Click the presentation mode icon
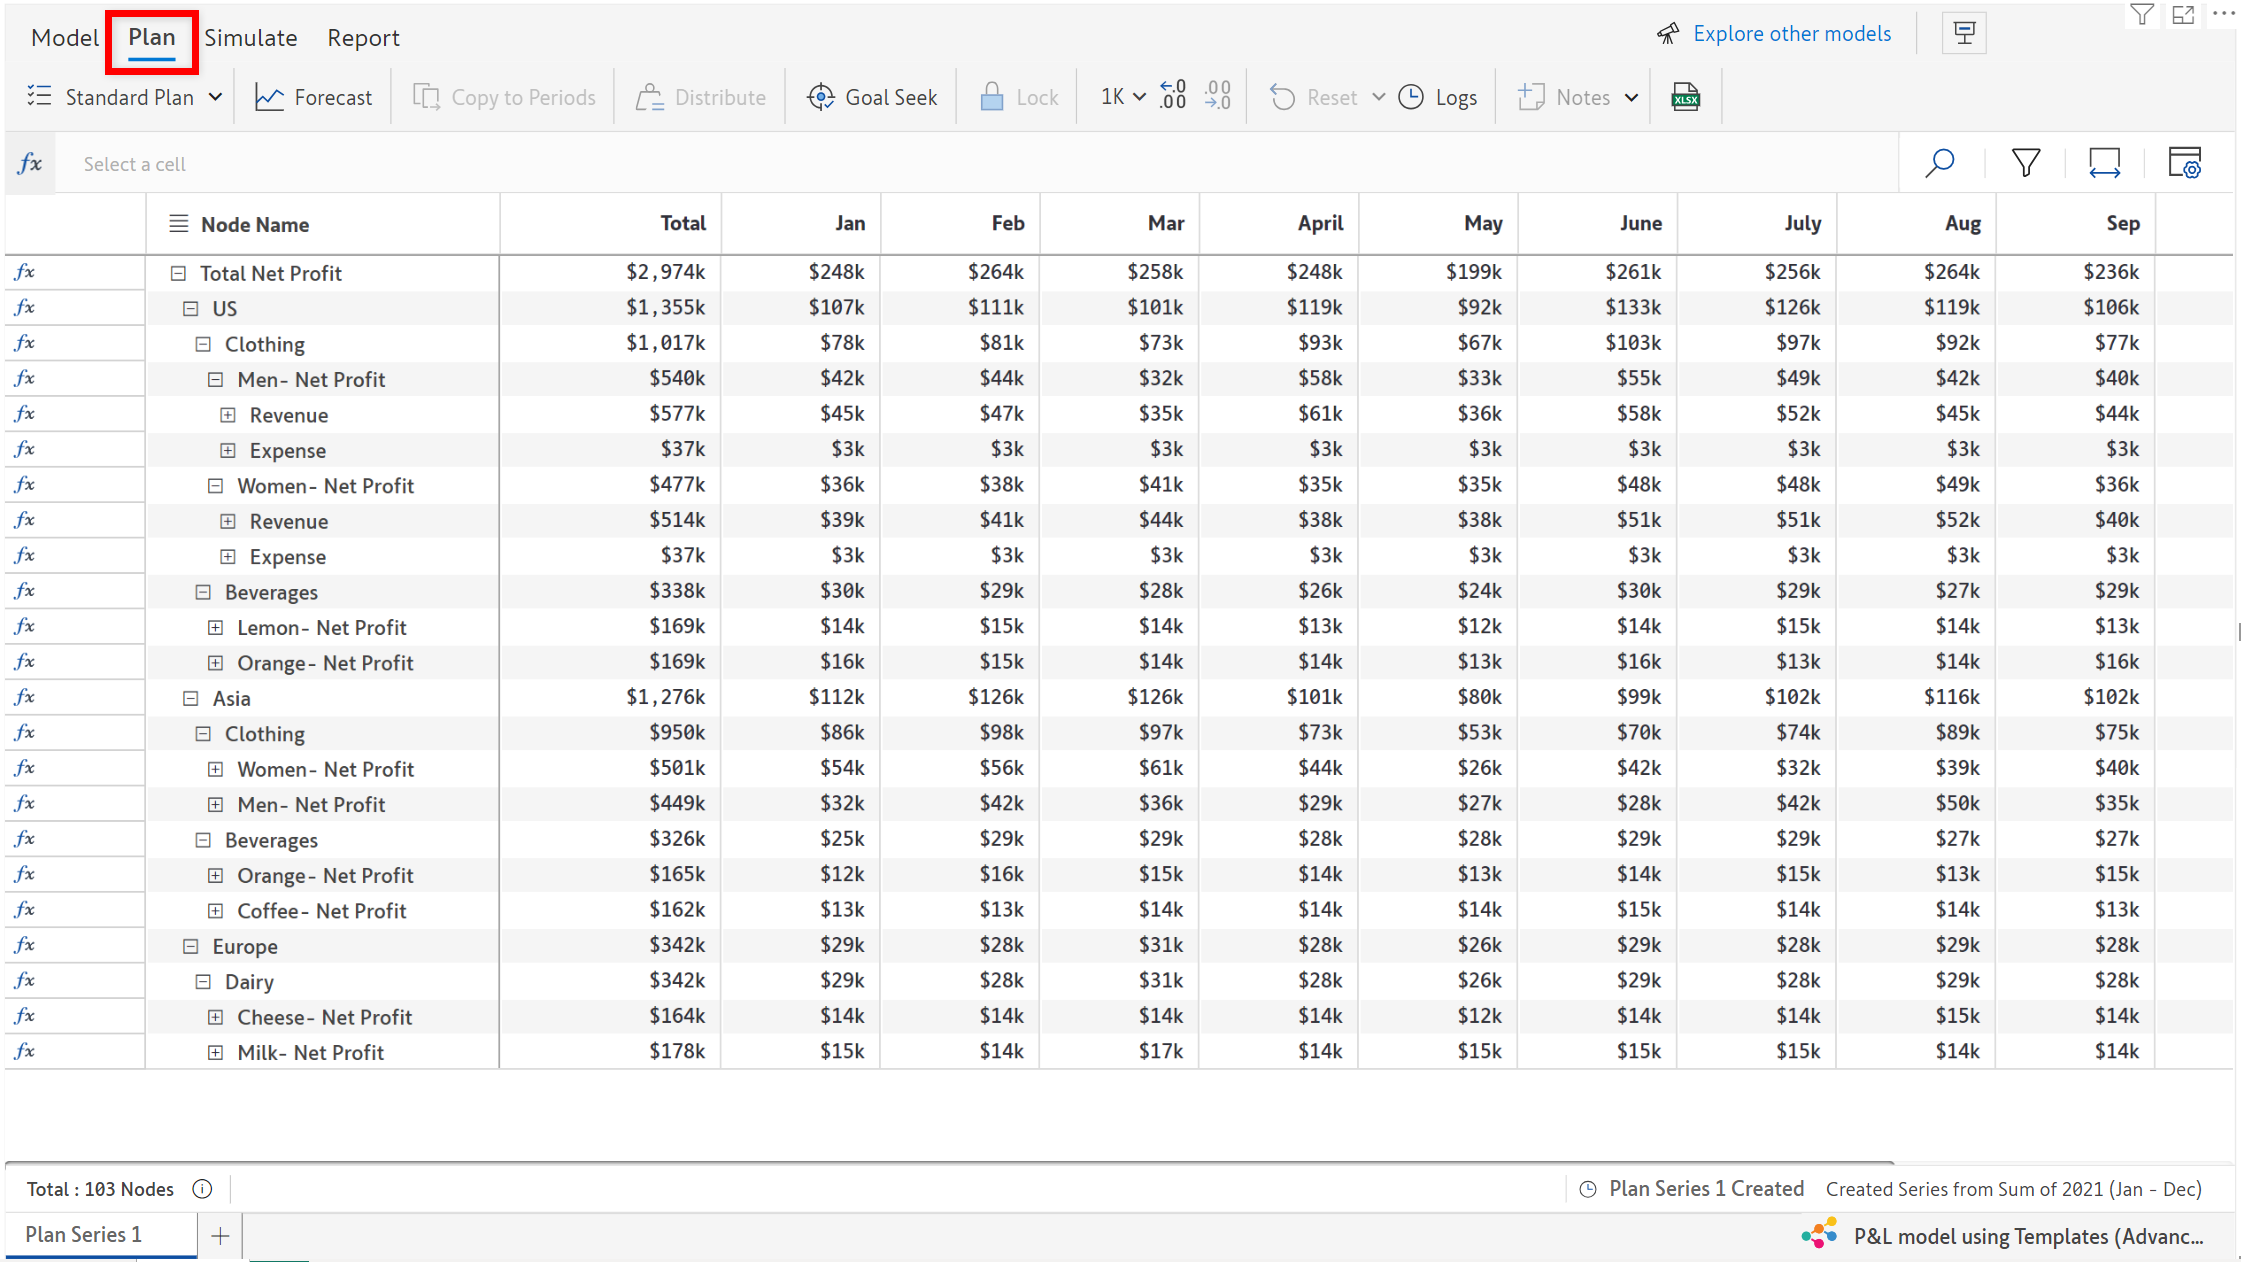Image resolution: width=2241 pixels, height=1262 pixels. pos(1964,33)
